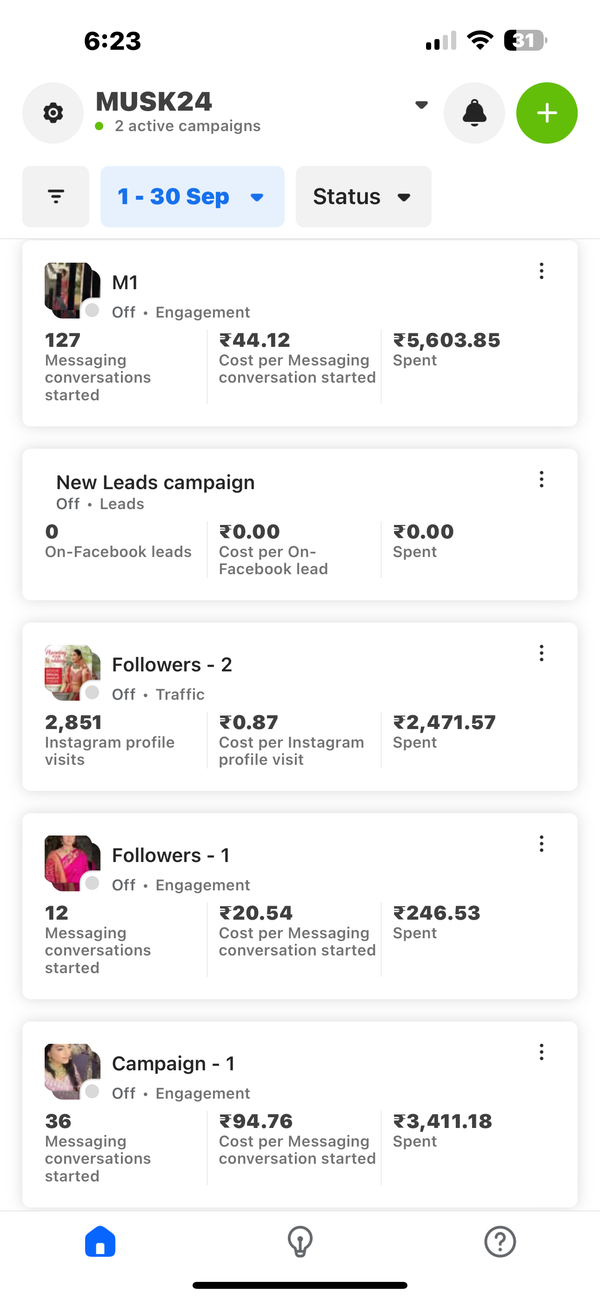600x1300 pixels.
Task: Toggle M1 campaign status indicator
Action: (92, 311)
